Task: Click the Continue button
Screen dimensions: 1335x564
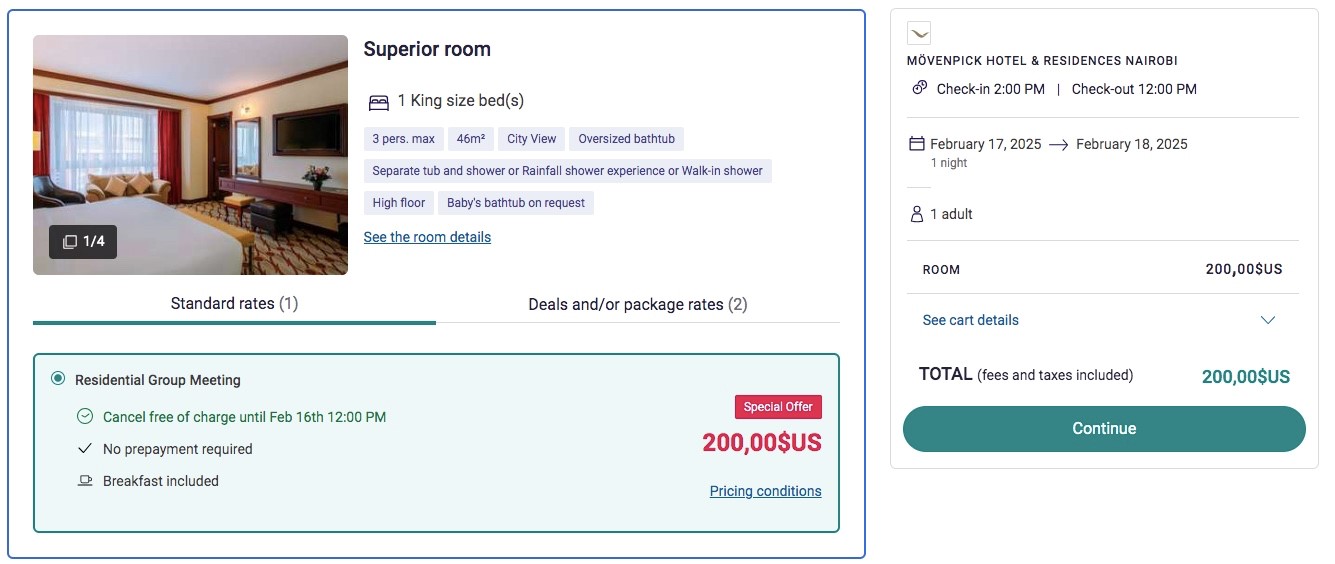Action: (x=1104, y=428)
